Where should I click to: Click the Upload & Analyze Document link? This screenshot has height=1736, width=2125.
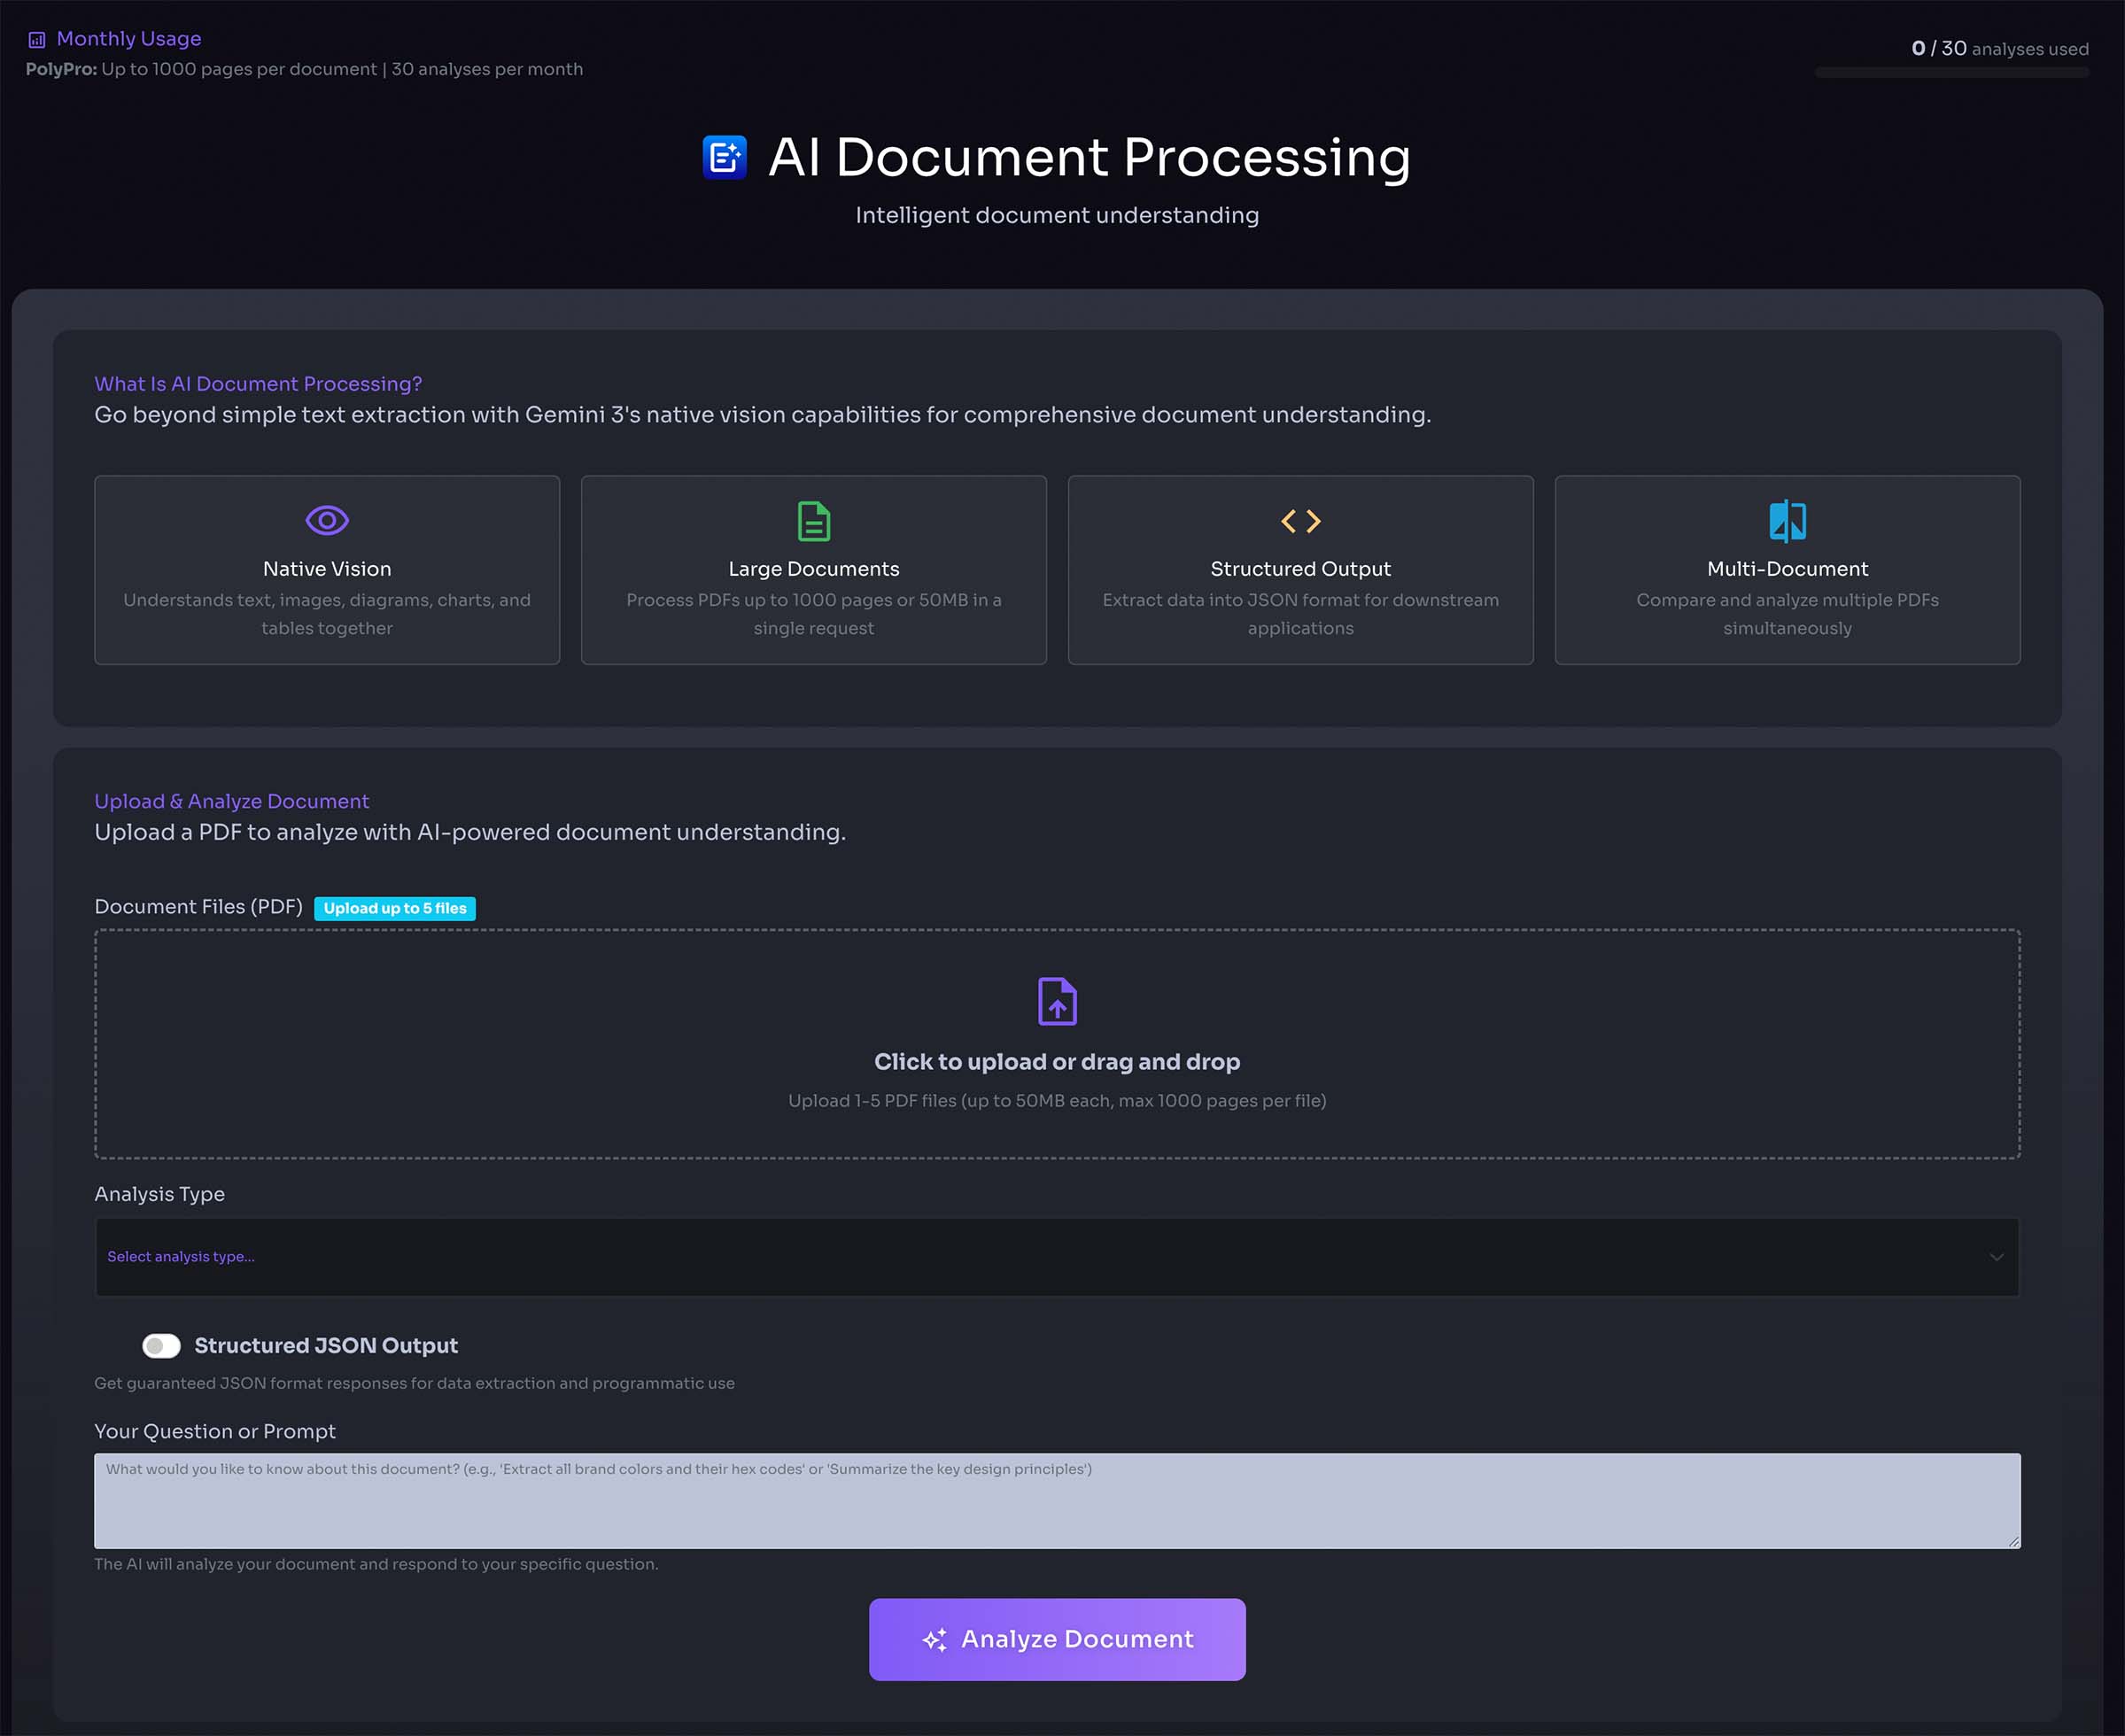pos(231,801)
